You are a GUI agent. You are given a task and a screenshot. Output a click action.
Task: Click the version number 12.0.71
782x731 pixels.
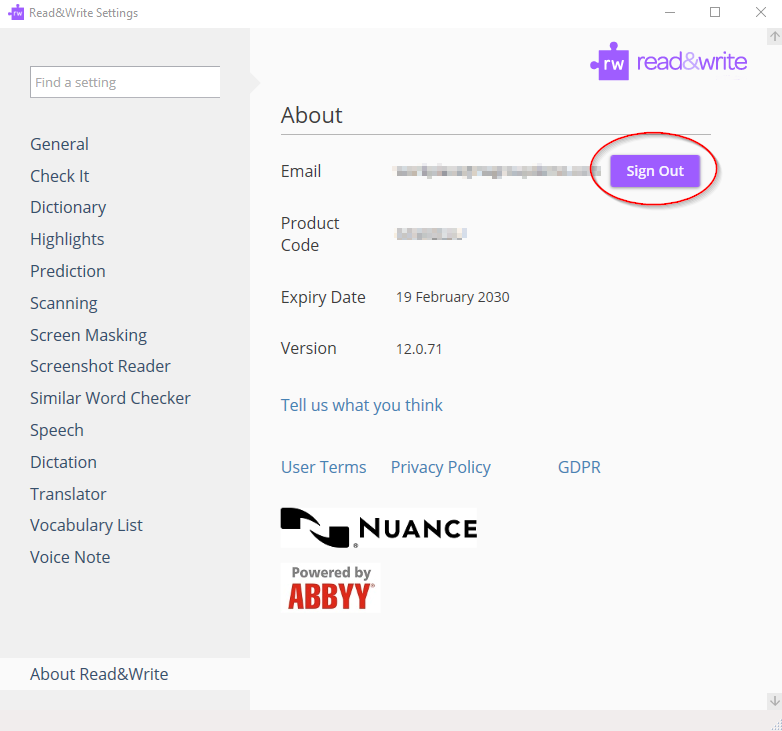[x=419, y=349]
